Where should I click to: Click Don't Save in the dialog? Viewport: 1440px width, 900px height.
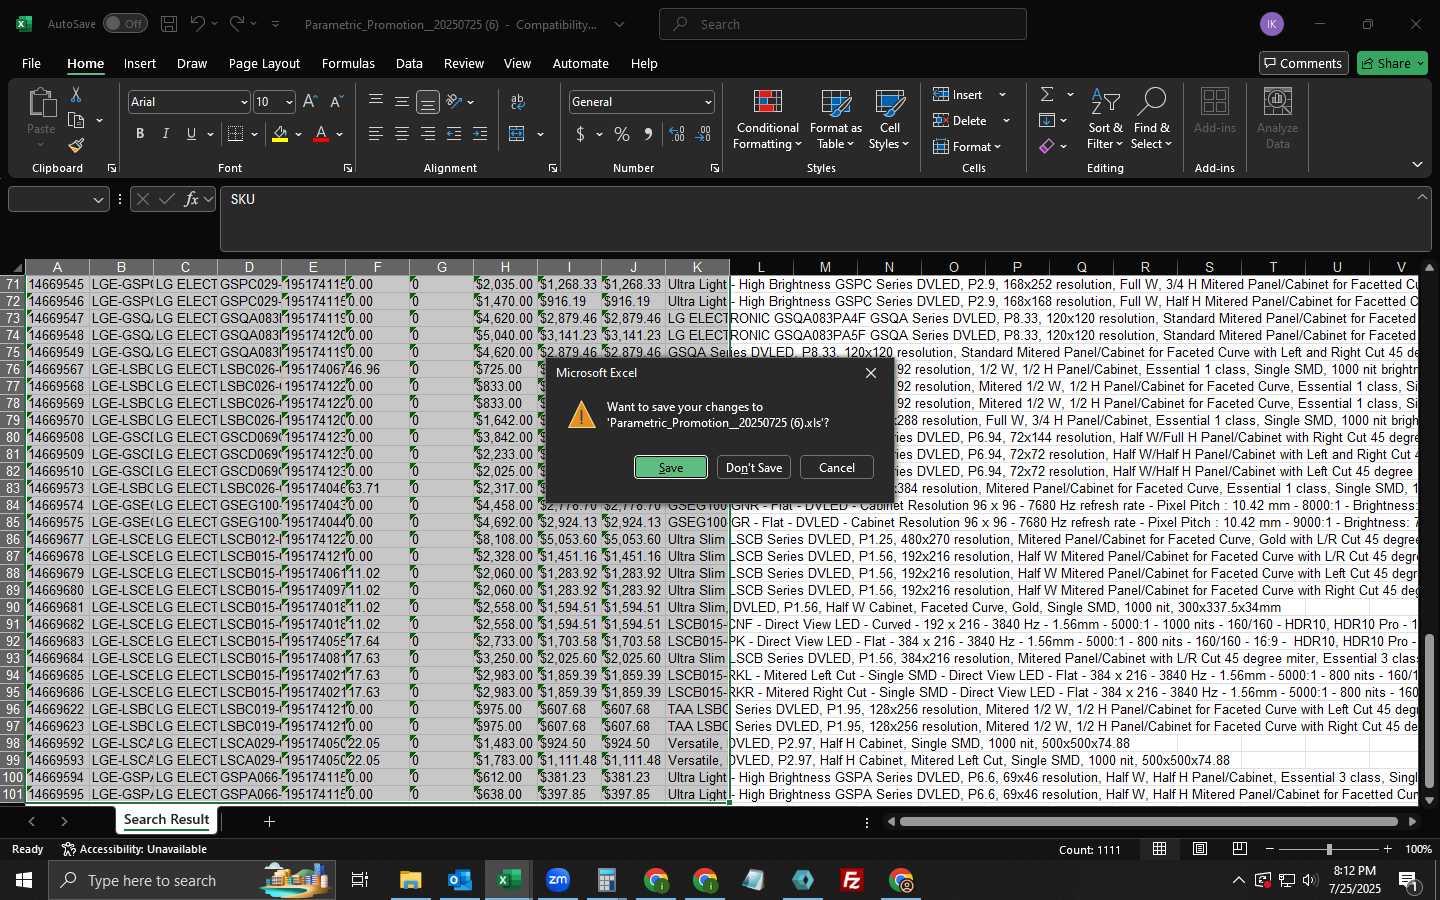pos(754,467)
